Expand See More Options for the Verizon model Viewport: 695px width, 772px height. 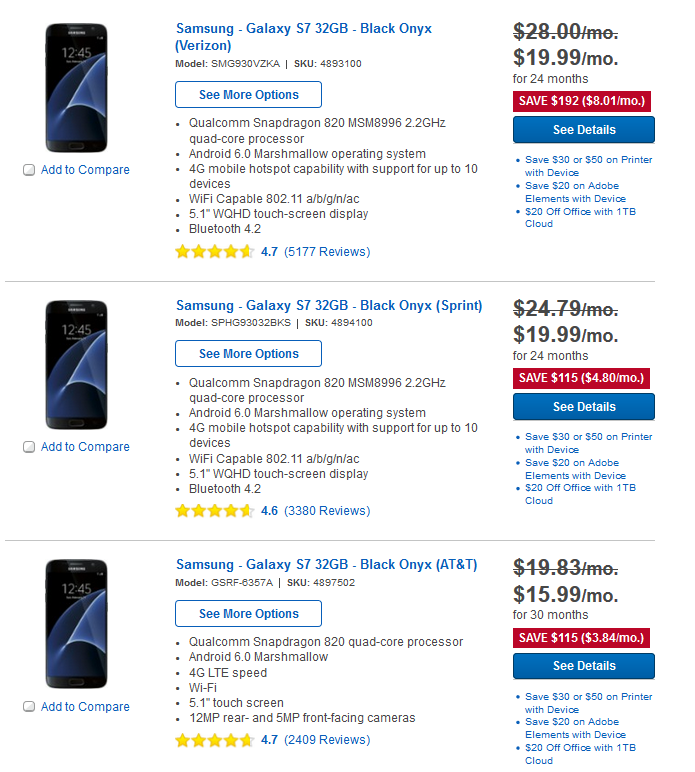249,95
